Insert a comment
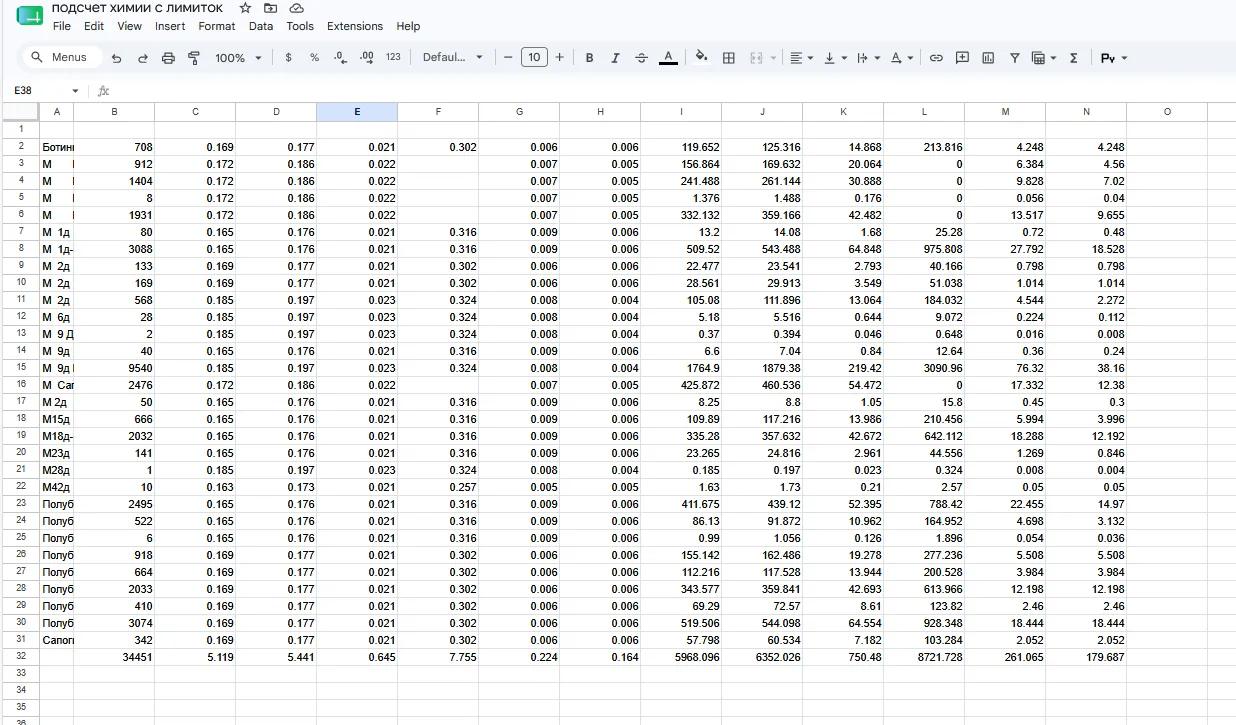Image resolution: width=1236 pixels, height=725 pixels. click(962, 58)
